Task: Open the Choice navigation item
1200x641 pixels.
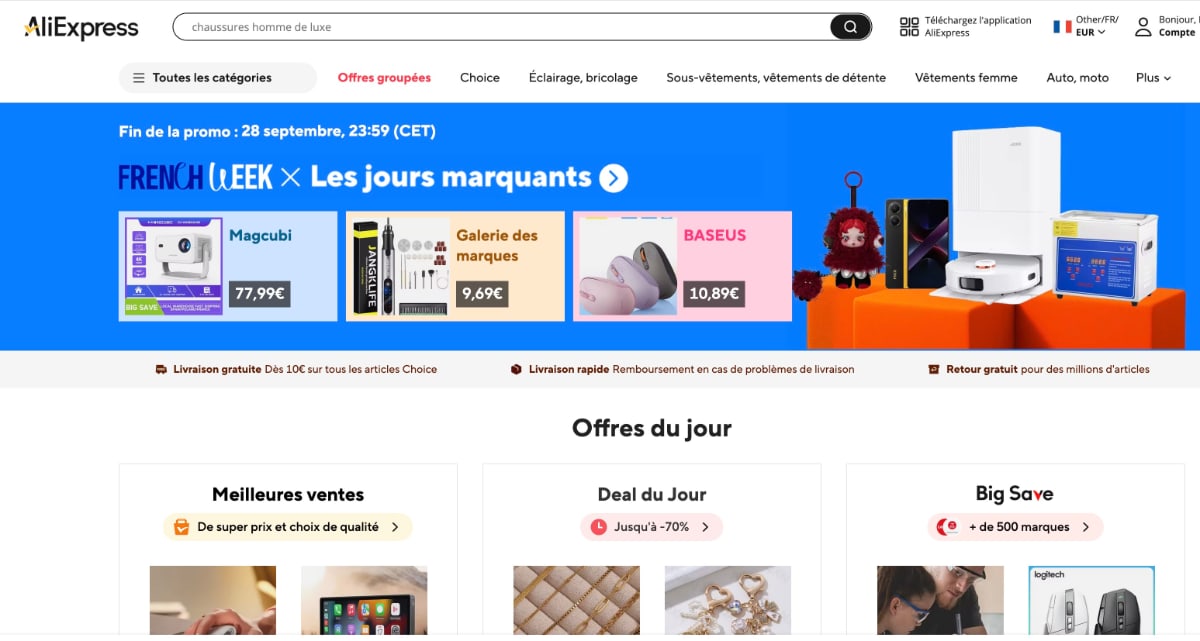Action: click(x=480, y=78)
